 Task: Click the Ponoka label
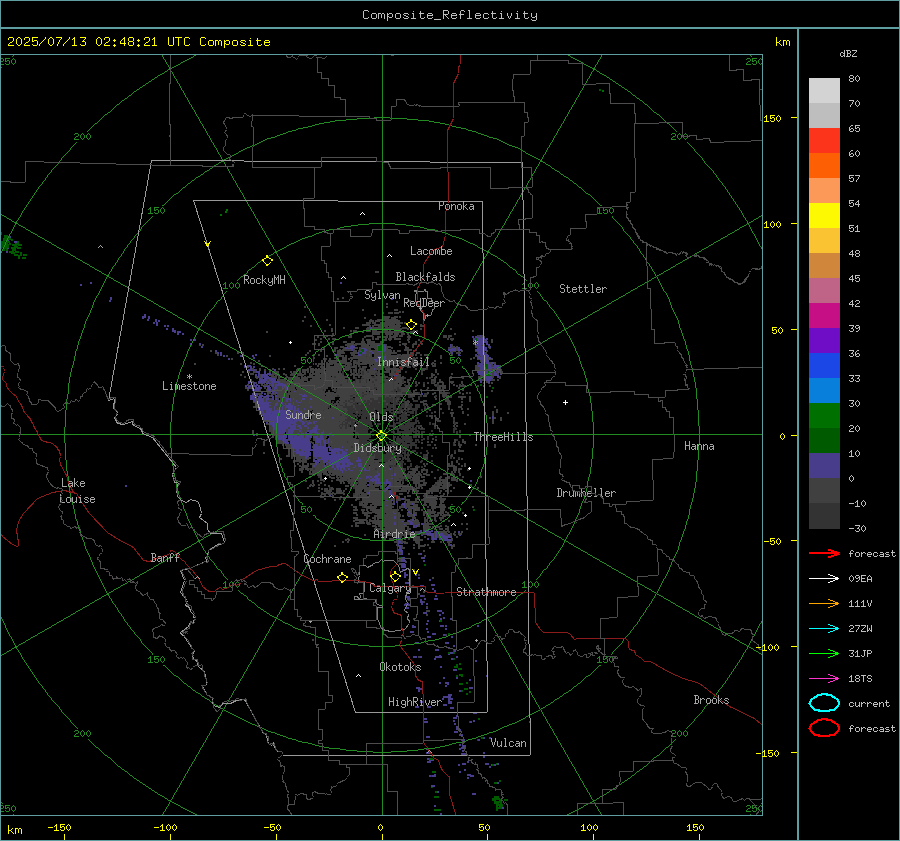(x=456, y=206)
